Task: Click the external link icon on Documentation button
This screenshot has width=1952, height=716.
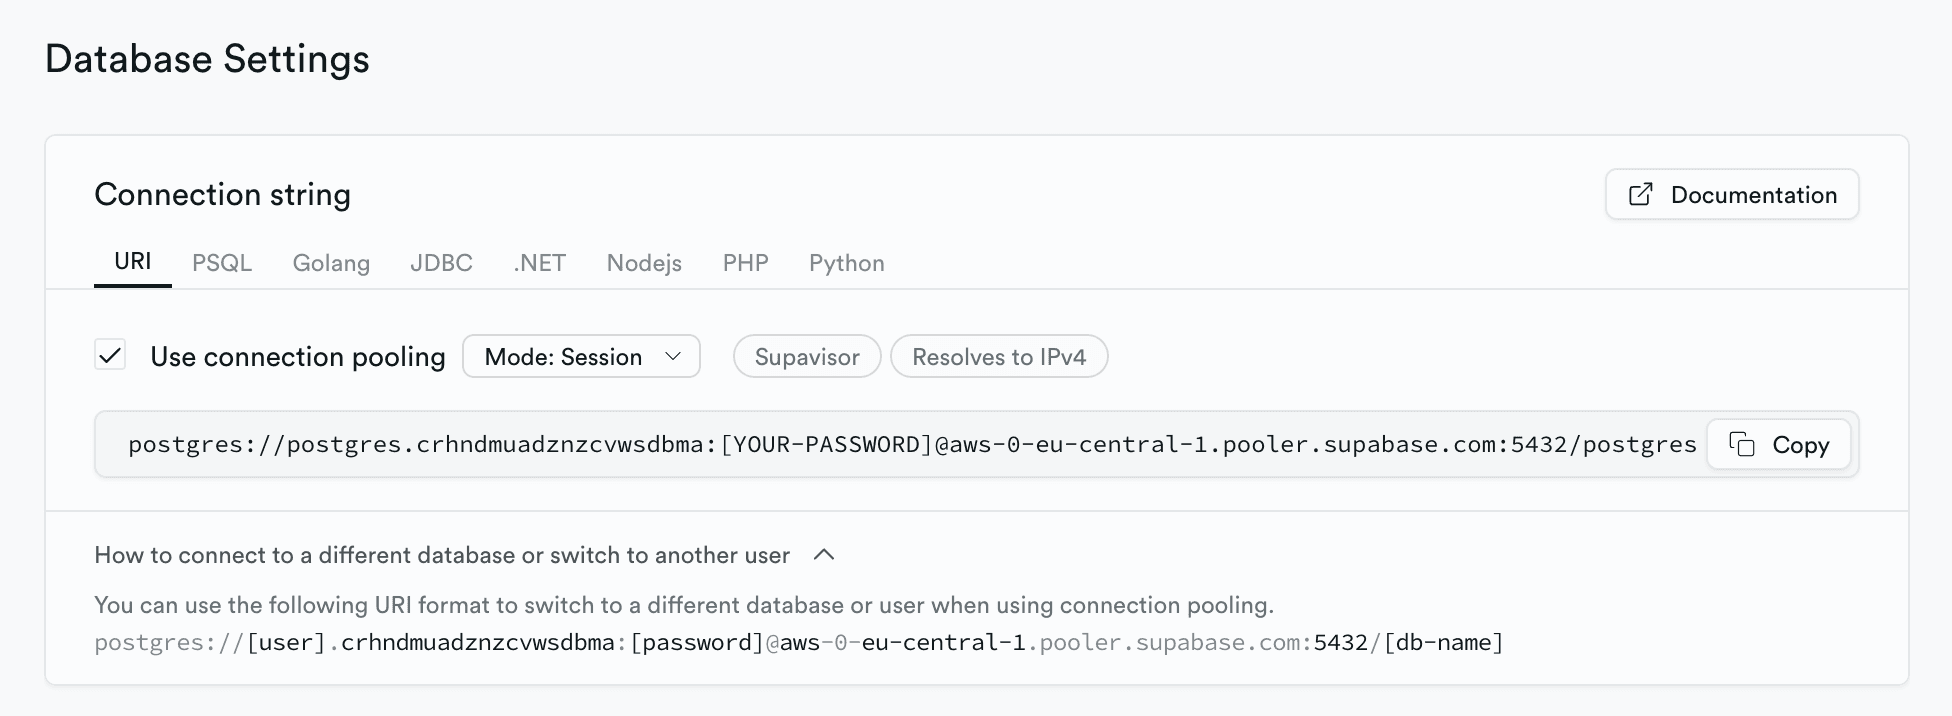Action: click(1640, 194)
